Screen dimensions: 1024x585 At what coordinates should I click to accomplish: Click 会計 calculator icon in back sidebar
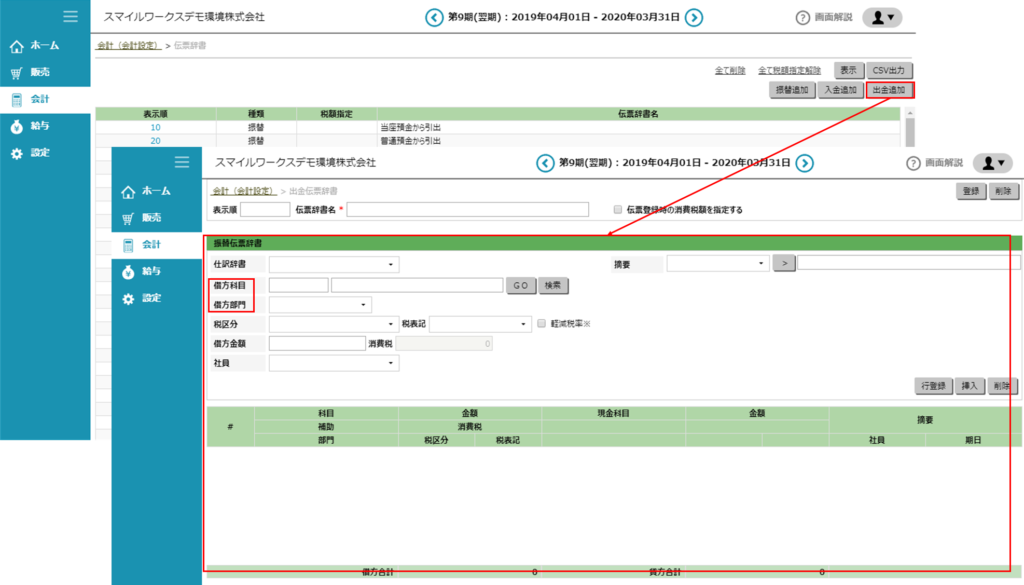(17, 100)
